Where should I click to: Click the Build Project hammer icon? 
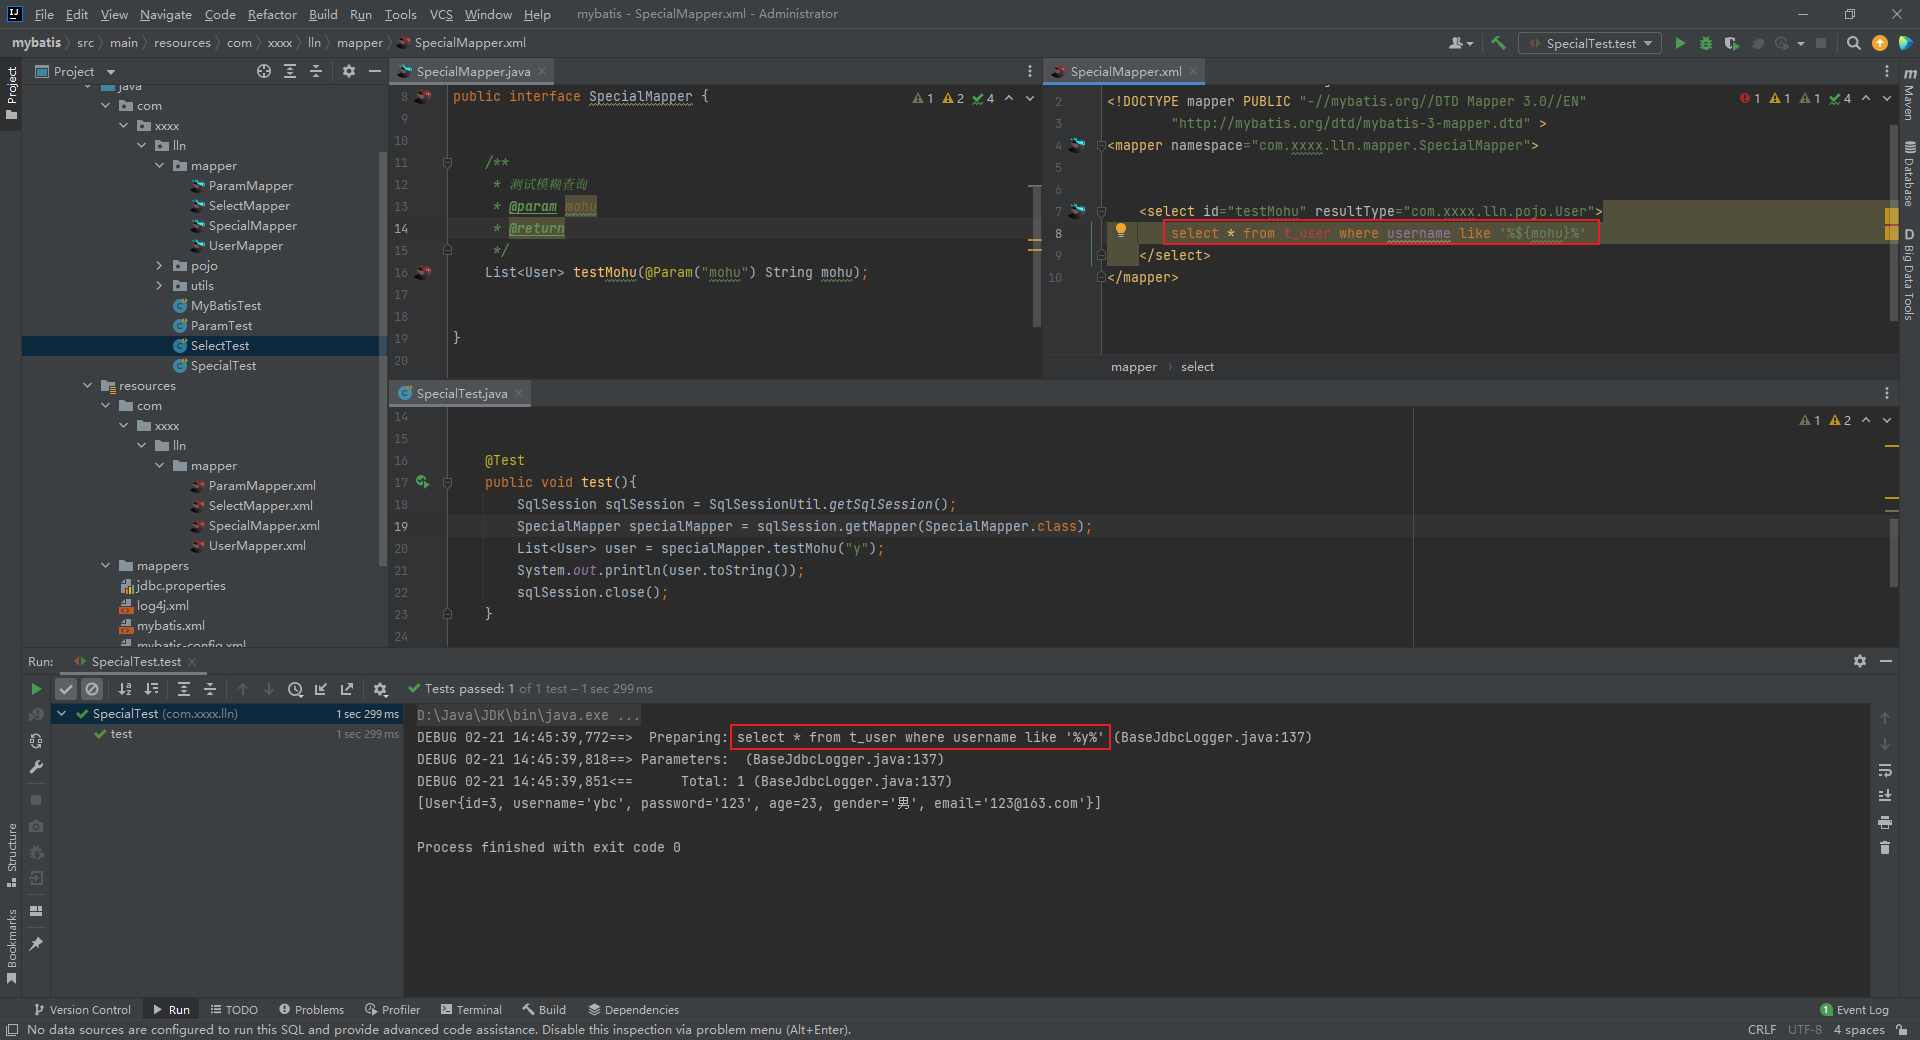(x=1498, y=43)
